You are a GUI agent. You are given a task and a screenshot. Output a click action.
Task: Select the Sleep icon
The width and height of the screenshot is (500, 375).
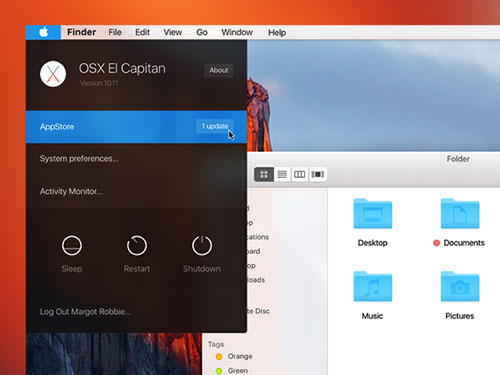click(72, 246)
